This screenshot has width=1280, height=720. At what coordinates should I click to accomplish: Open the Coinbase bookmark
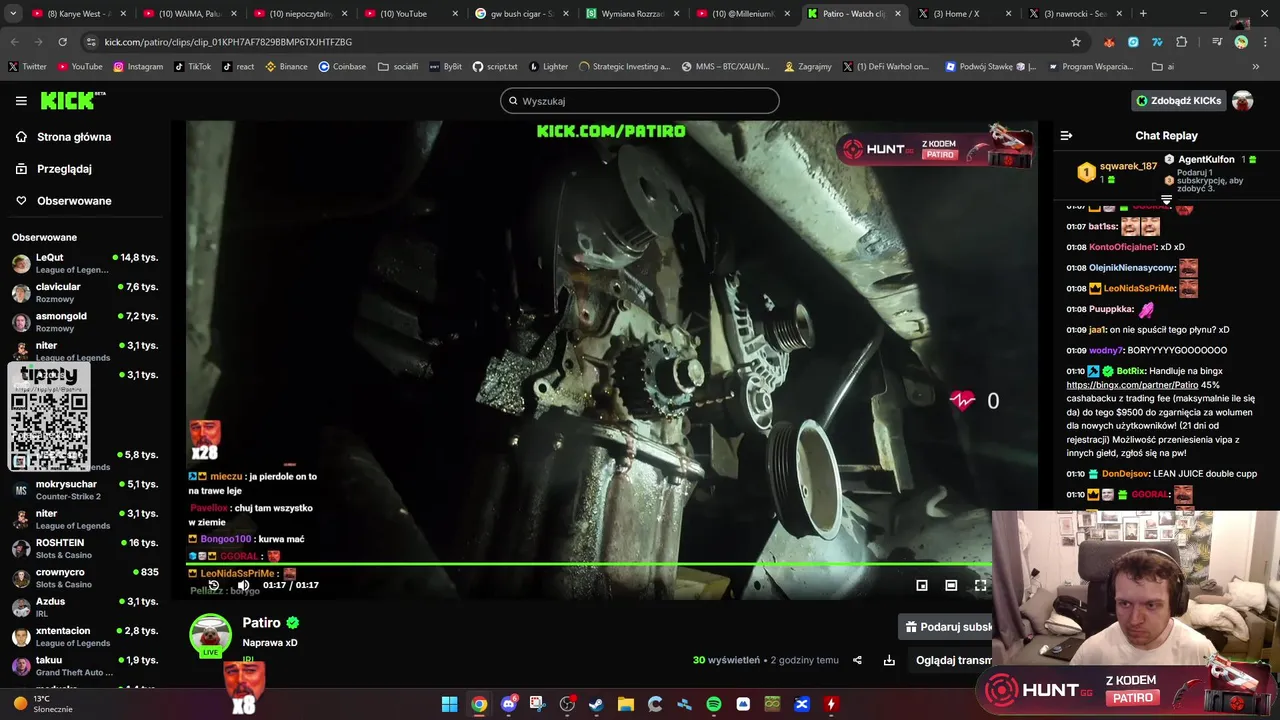coord(342,67)
